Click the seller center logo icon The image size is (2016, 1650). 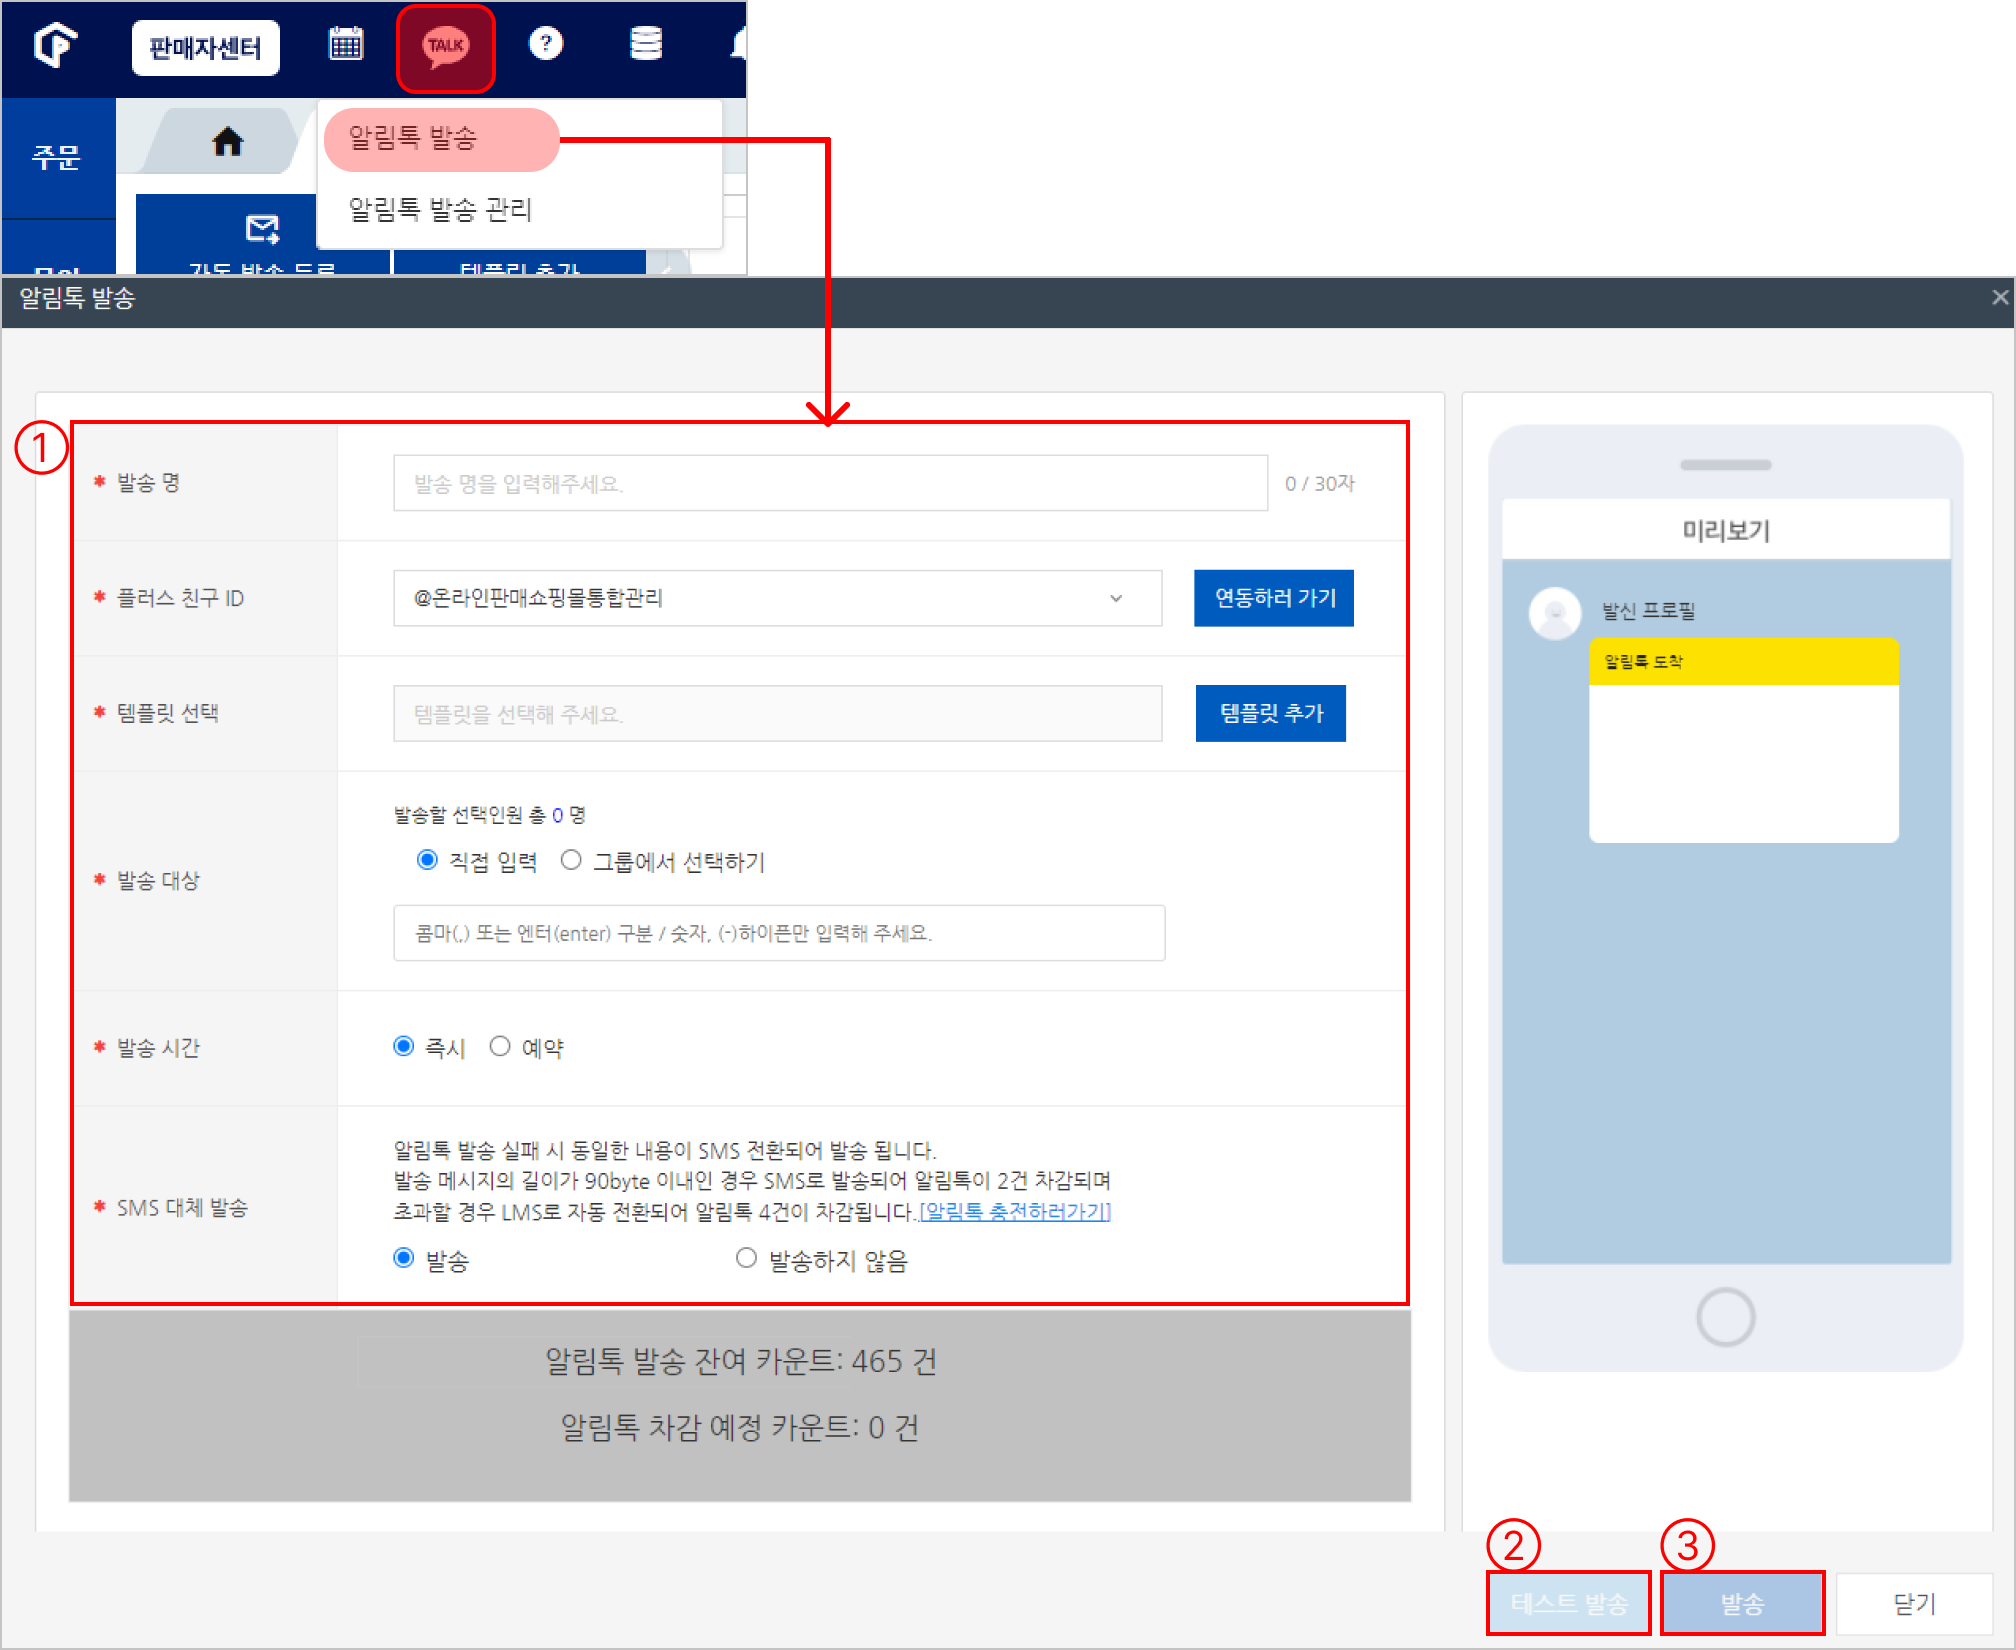56,46
